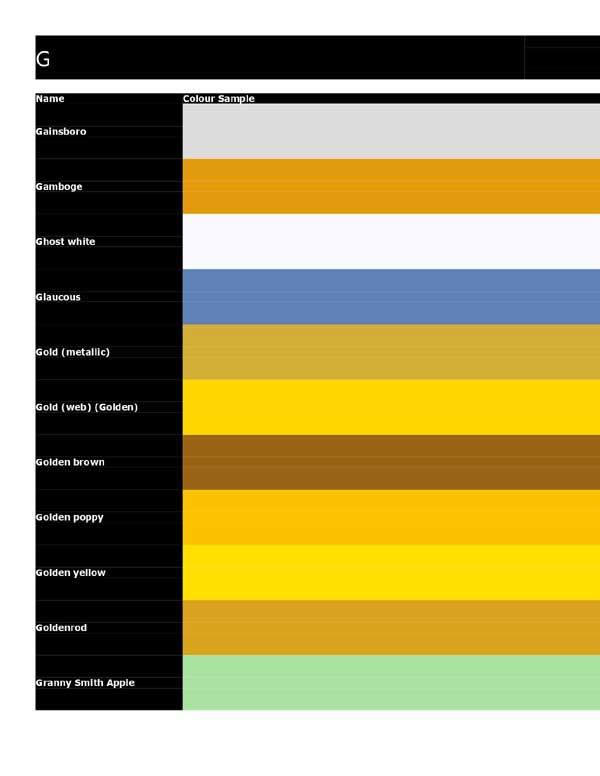Click the Gold (metallic) color name
Image resolution: width=600 pixels, height=776 pixels.
(x=73, y=352)
